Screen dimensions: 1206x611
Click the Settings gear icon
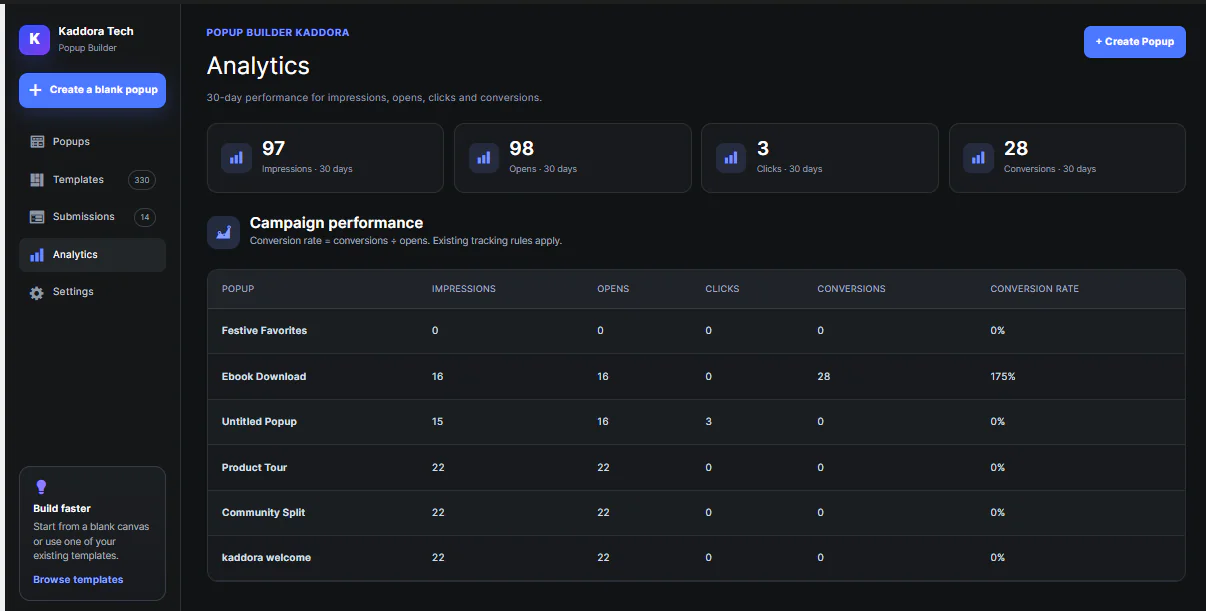[37, 292]
